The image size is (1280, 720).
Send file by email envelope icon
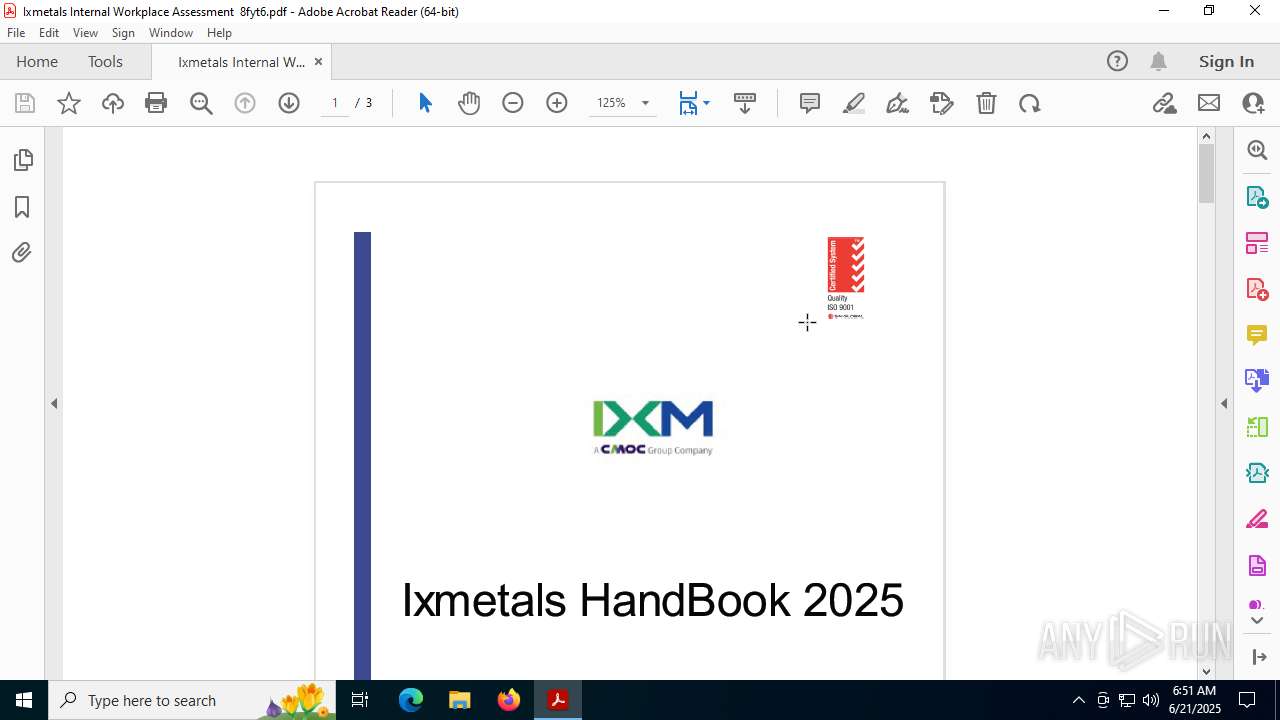point(1209,103)
